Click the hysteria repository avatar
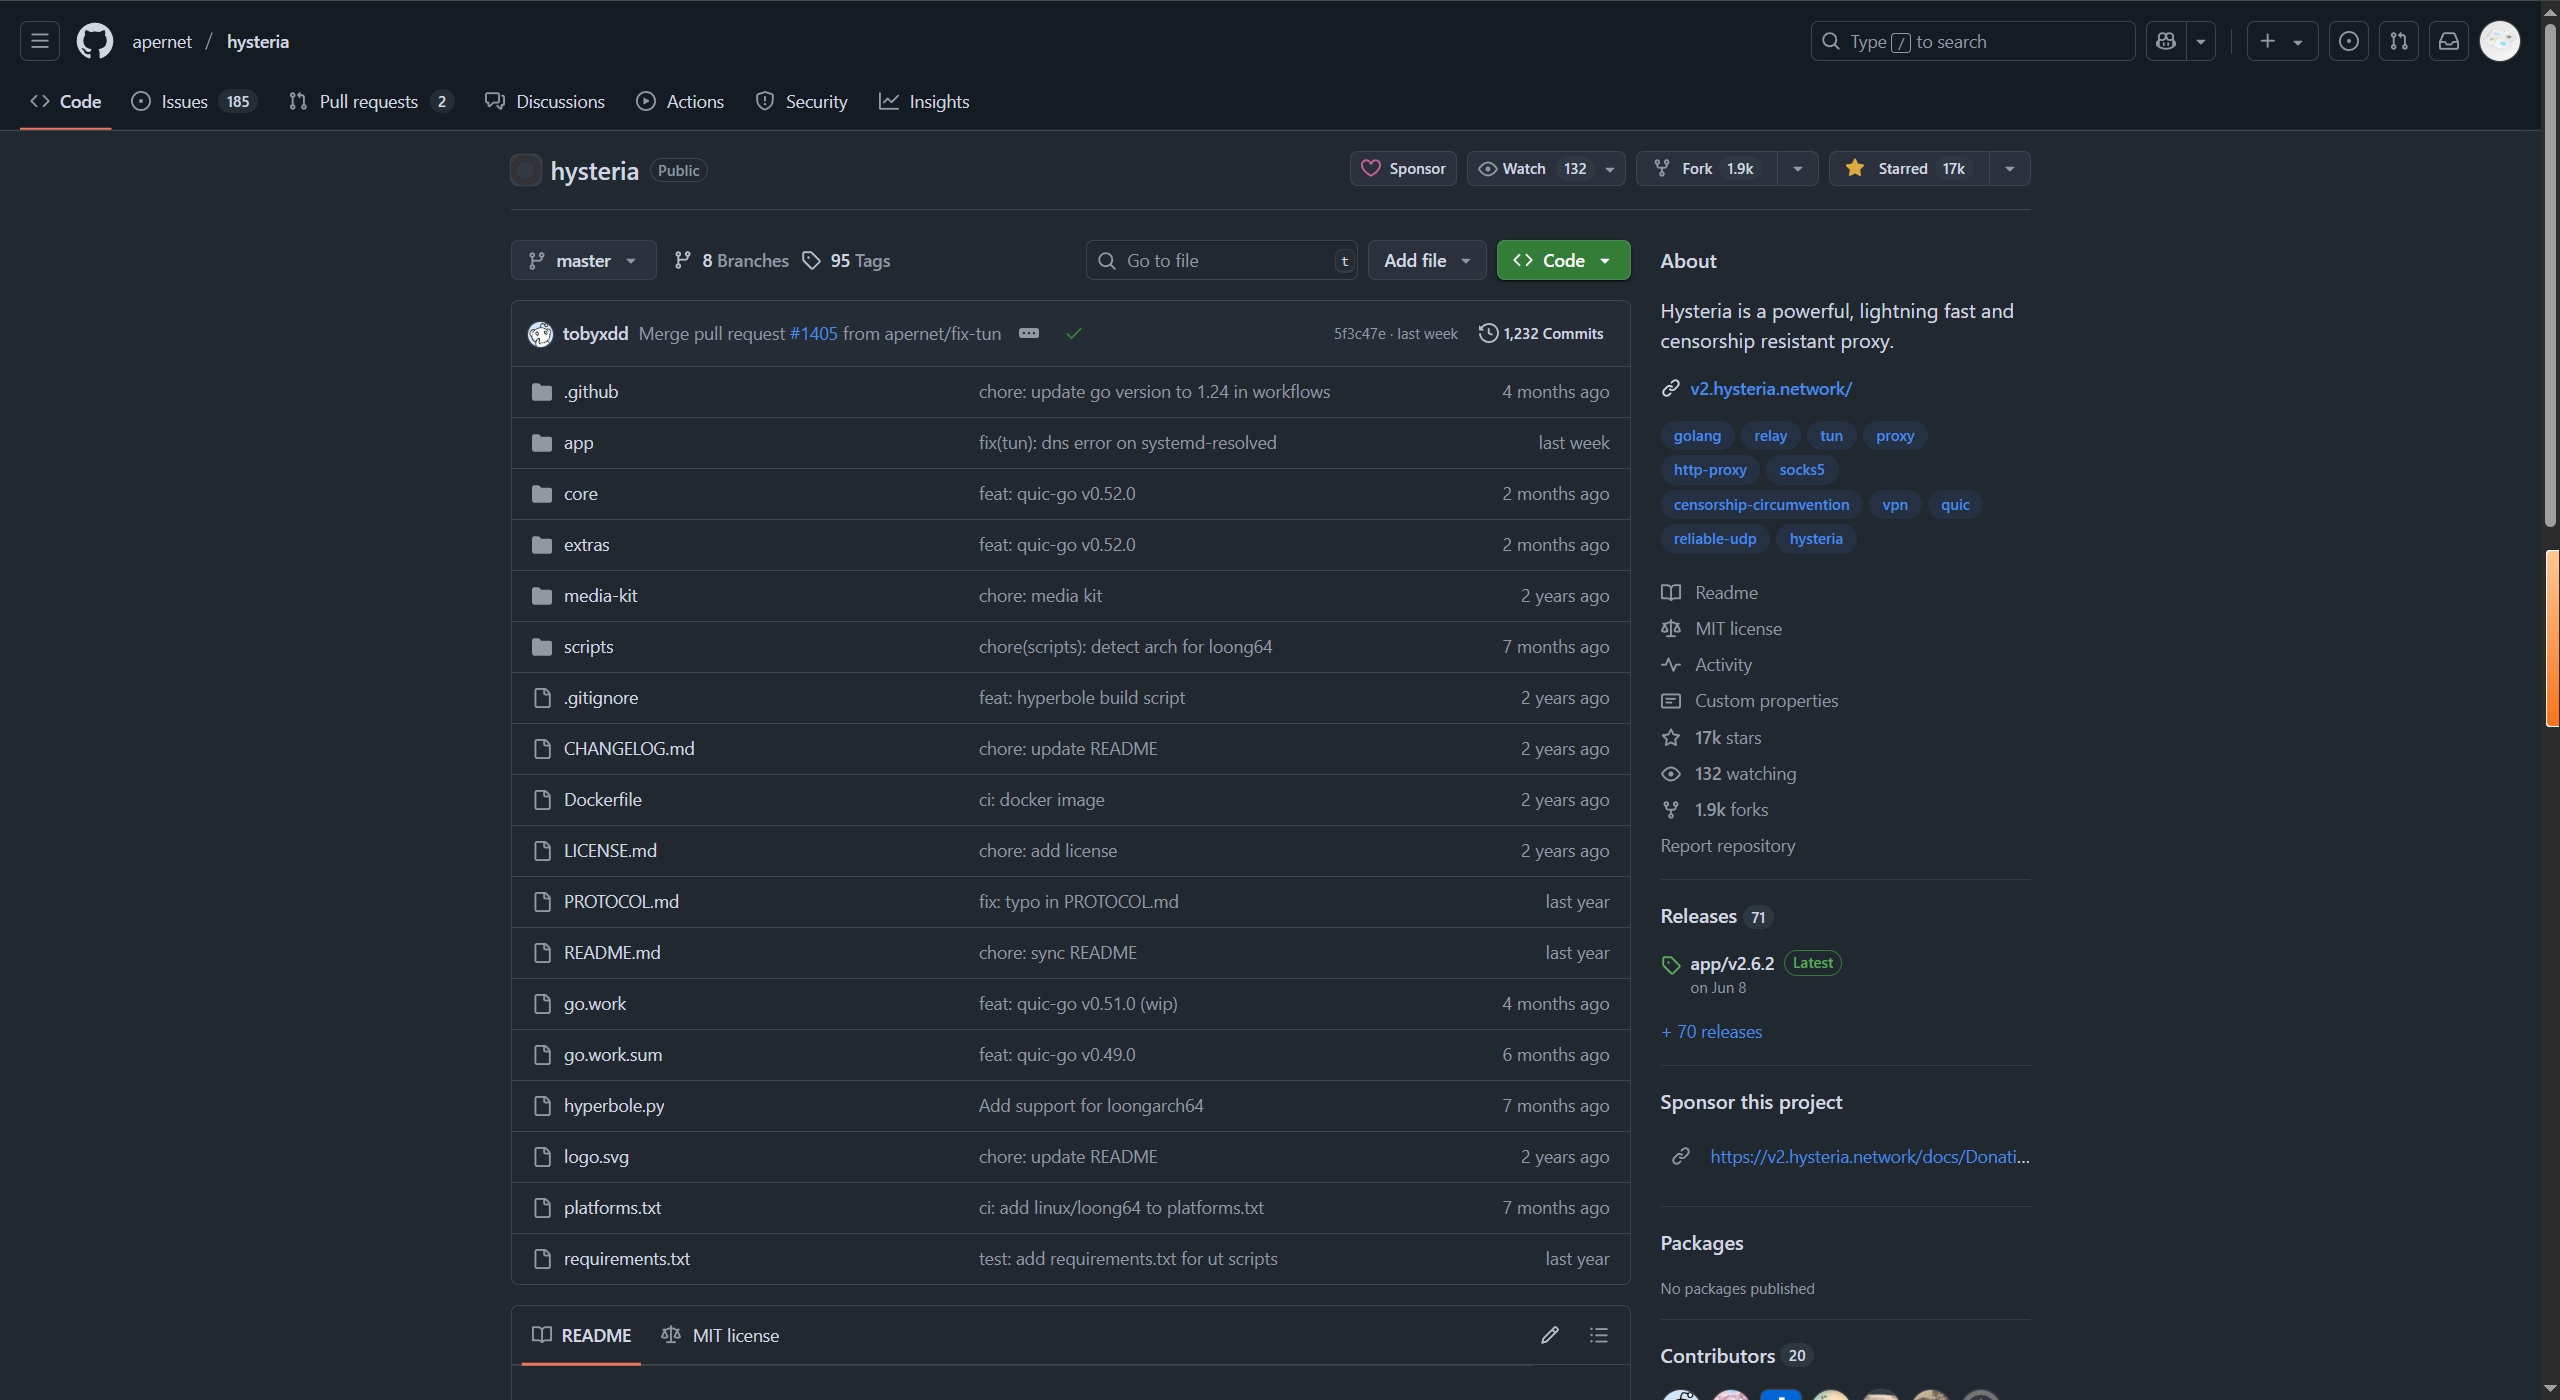This screenshot has height=1400, width=2560. pos(526,170)
